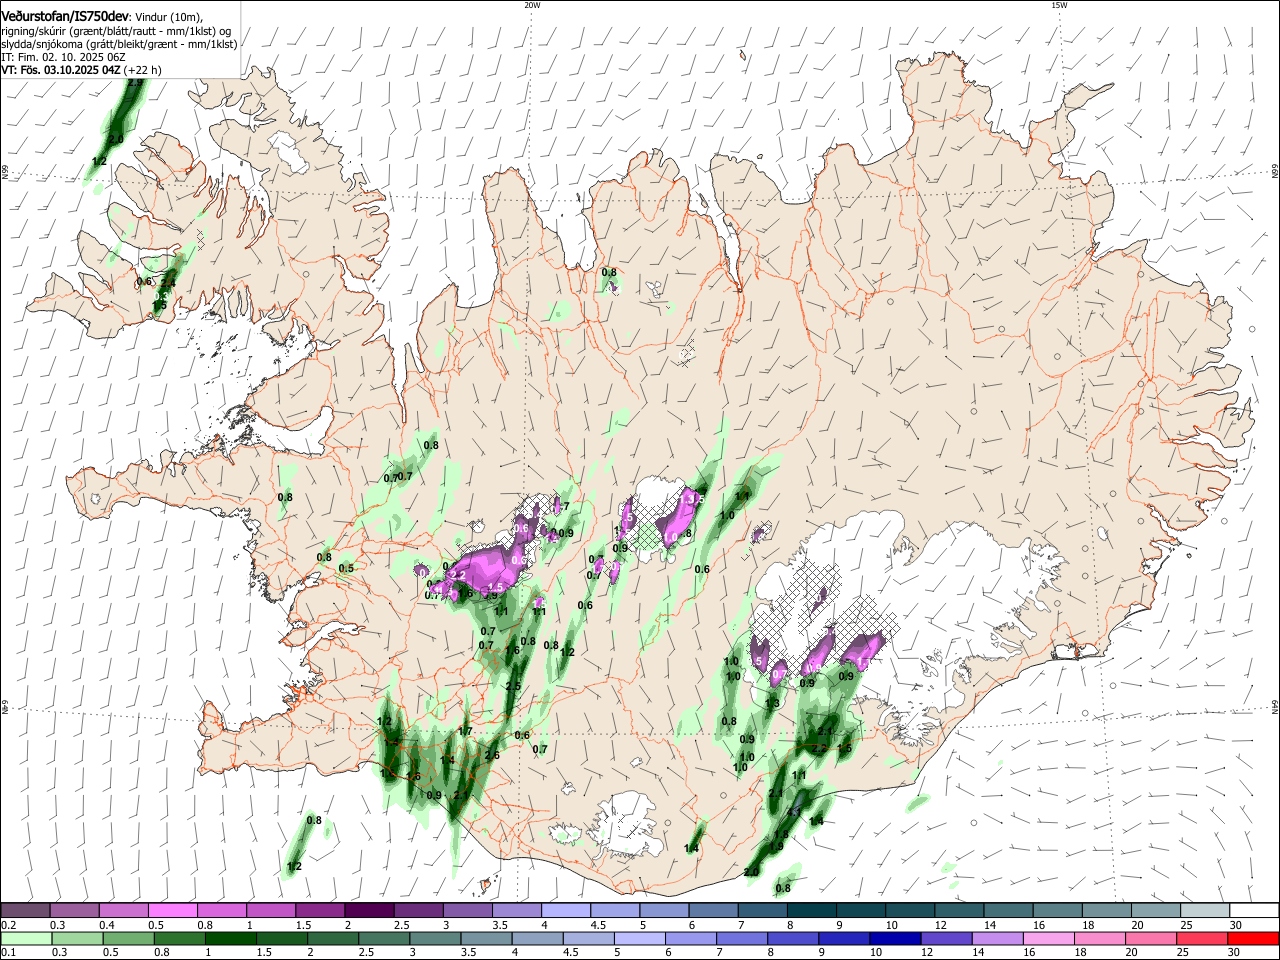
Task: Select the IT: Fim. 02. 10. 2025 06Z line
Action: (x=62, y=58)
